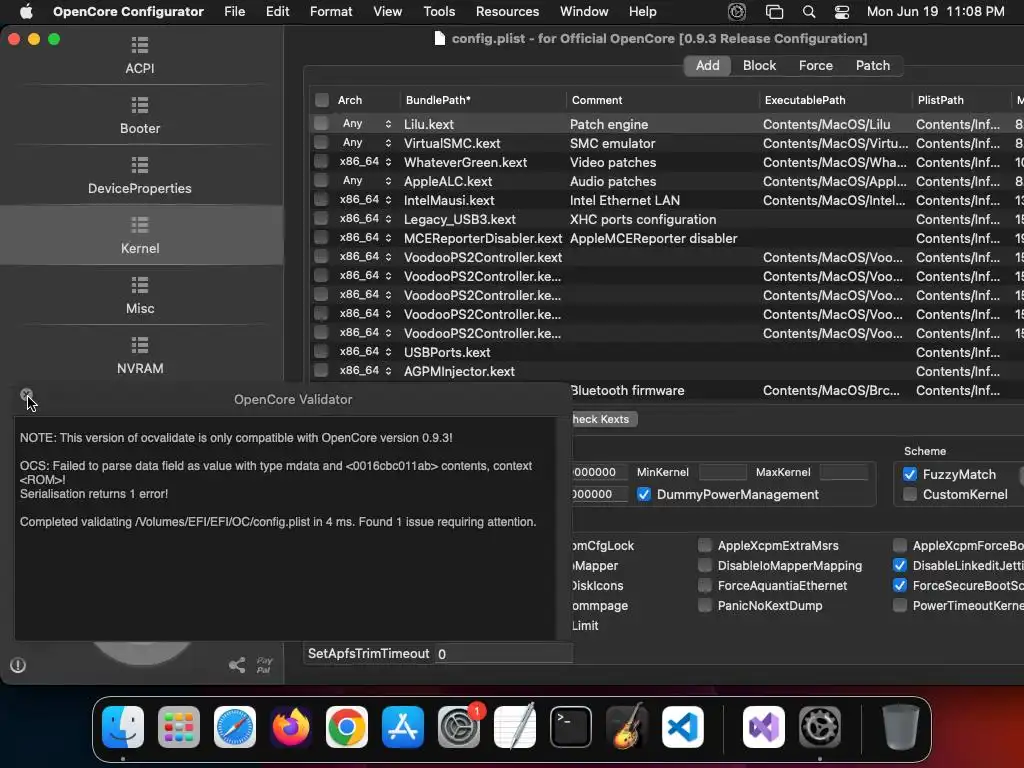Launch Firefox from the Dock
This screenshot has height=768, width=1024.
point(291,727)
